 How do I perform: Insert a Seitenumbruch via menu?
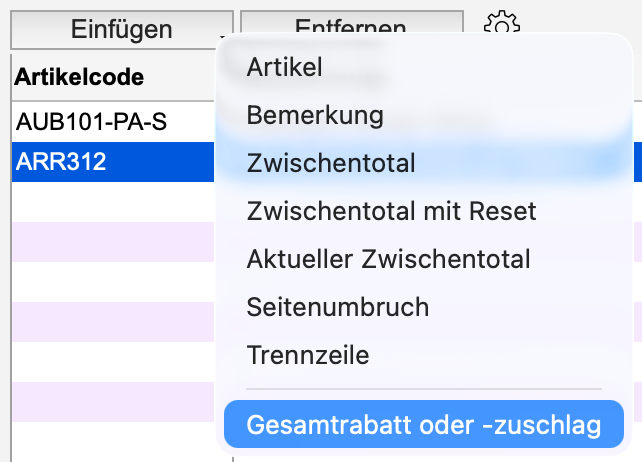coord(338,306)
